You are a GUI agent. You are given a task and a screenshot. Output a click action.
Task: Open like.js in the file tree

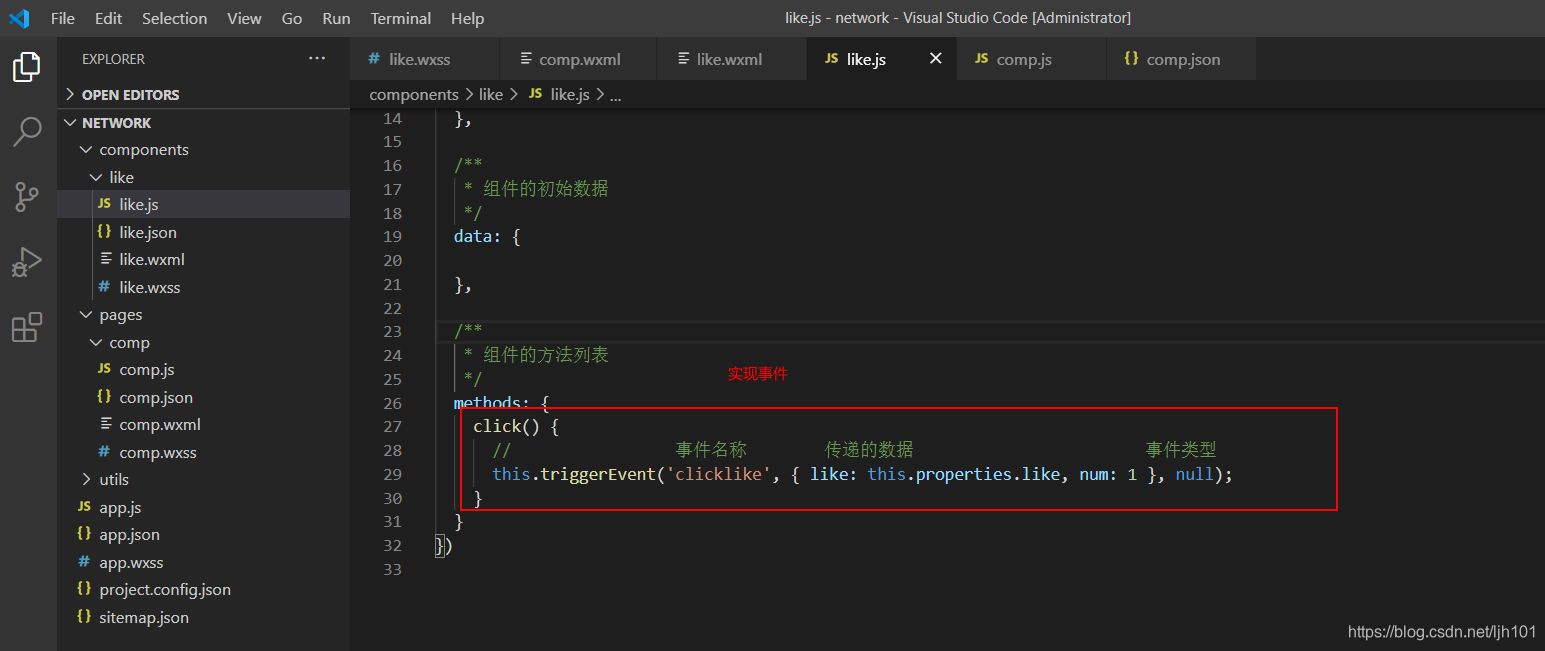(203, 204)
